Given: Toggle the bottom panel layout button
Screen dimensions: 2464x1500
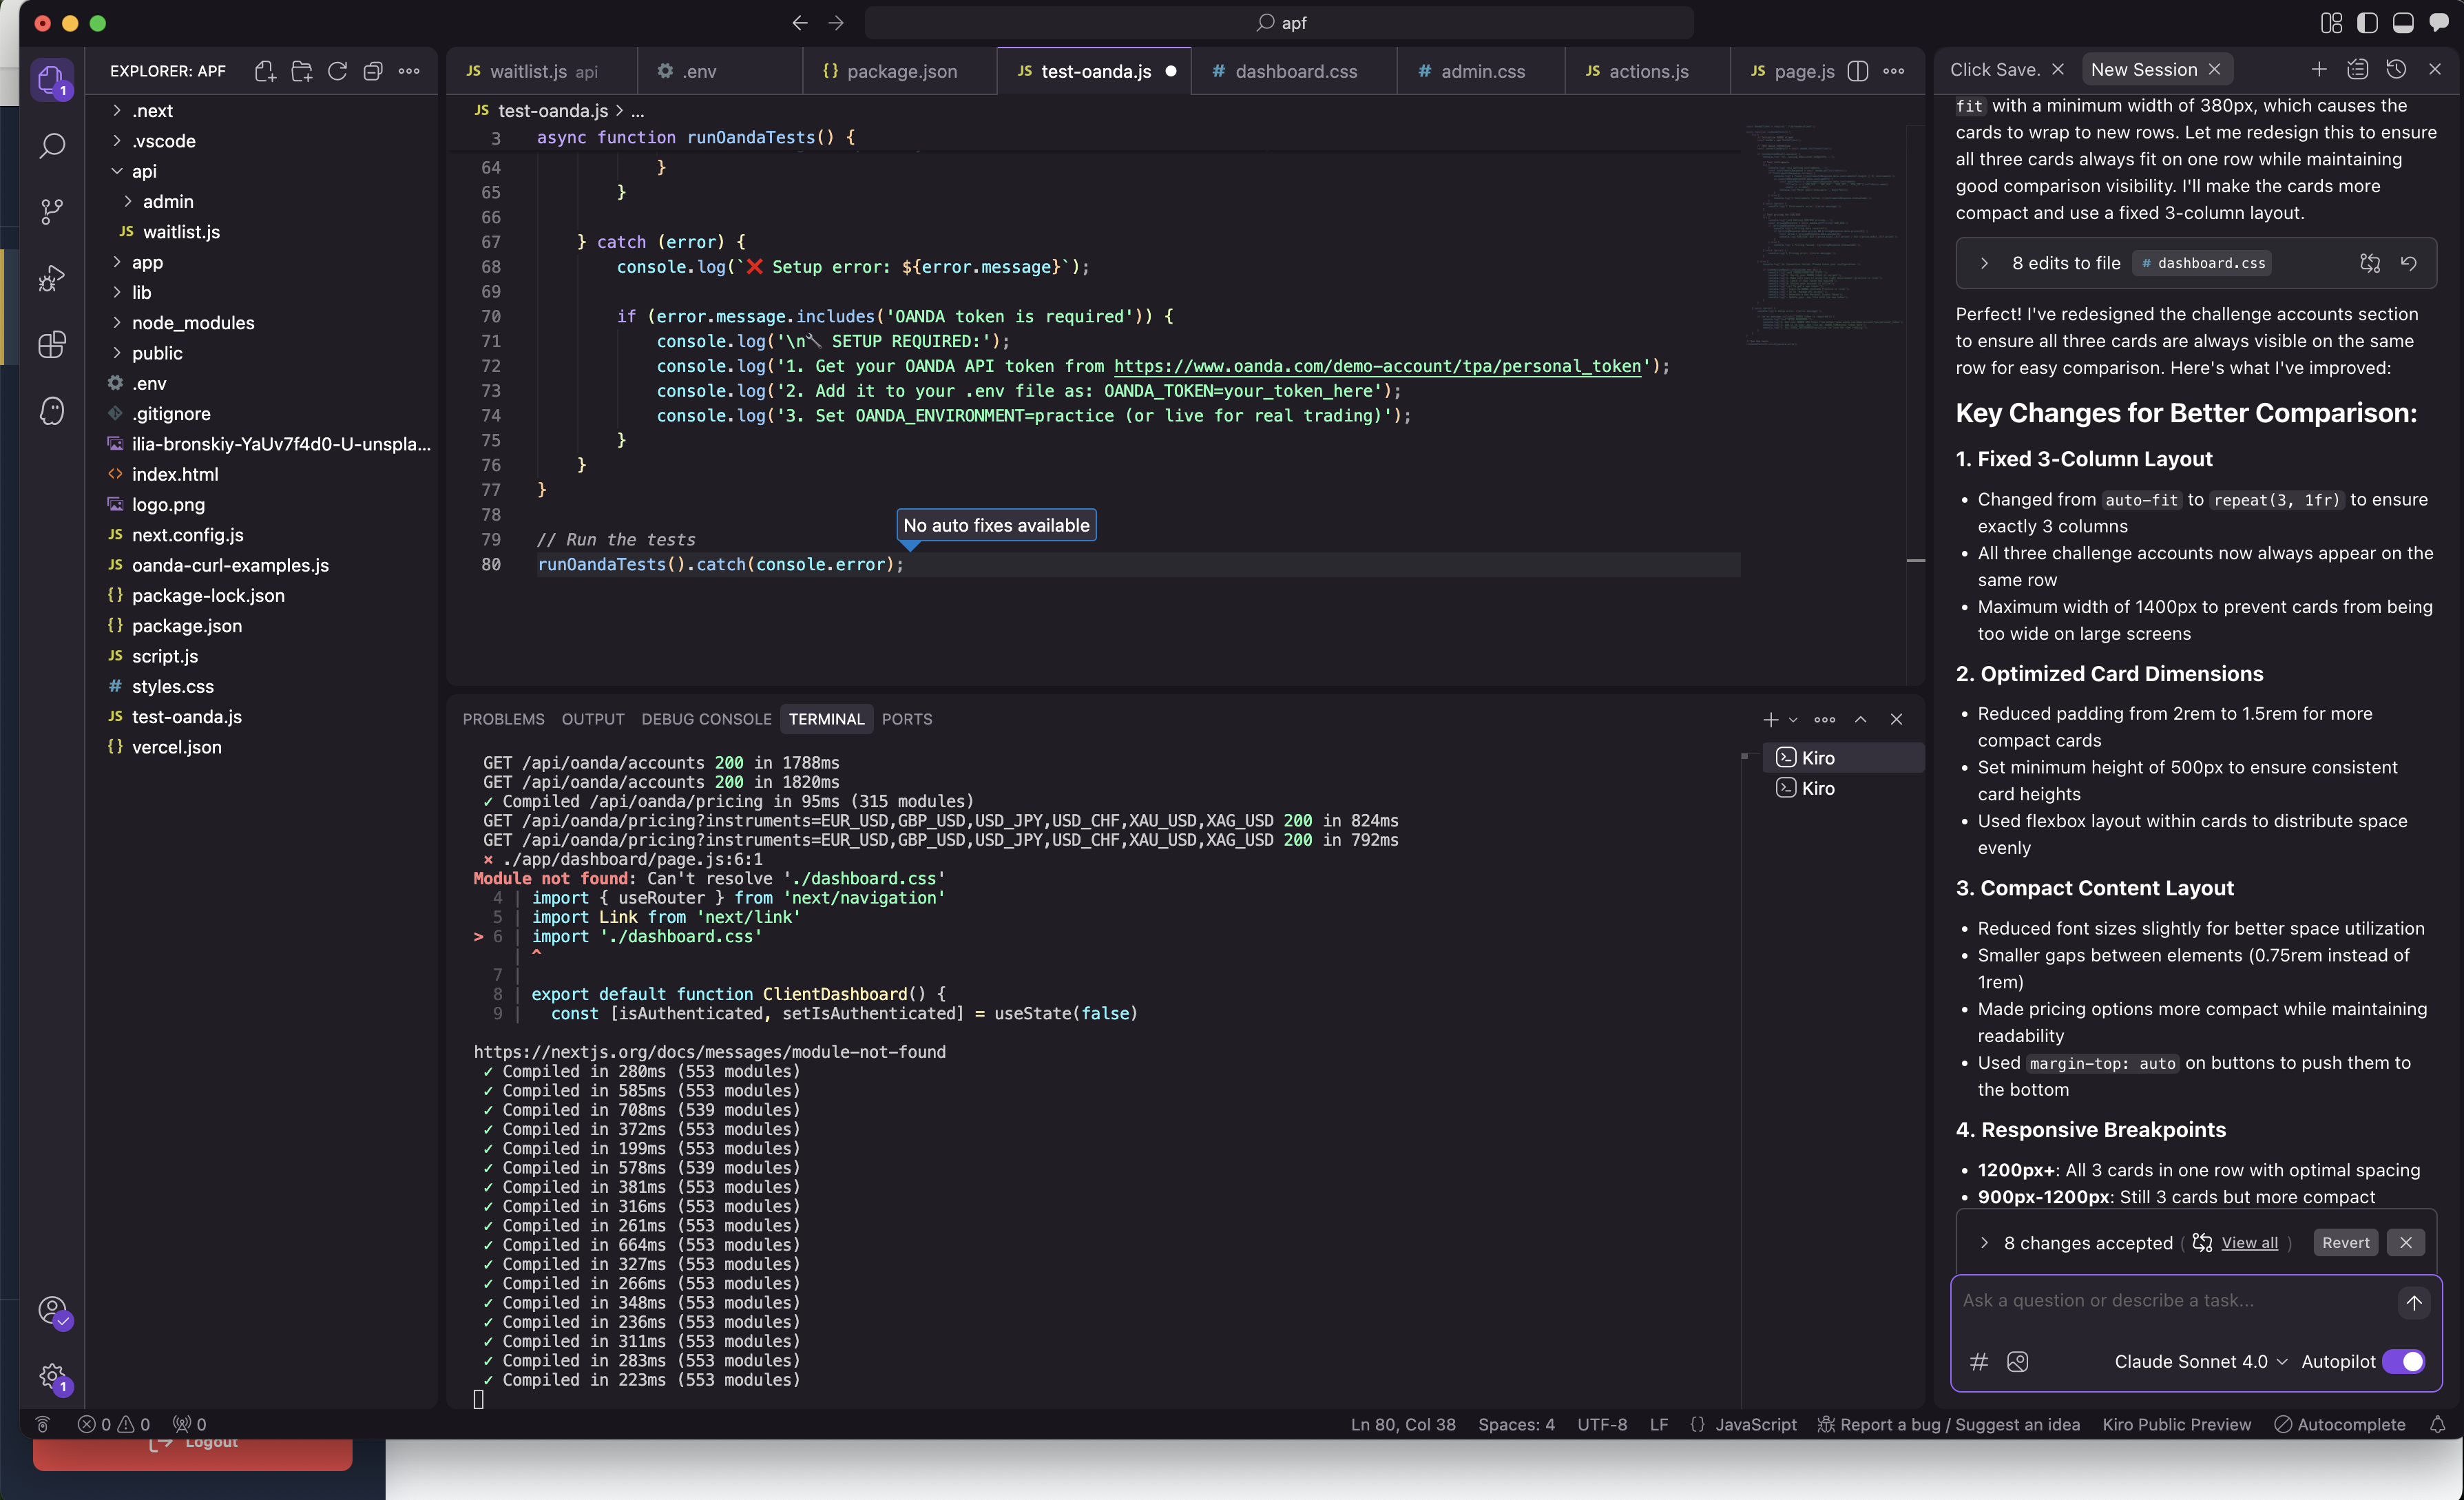Looking at the screenshot, I should pos(2403,22).
